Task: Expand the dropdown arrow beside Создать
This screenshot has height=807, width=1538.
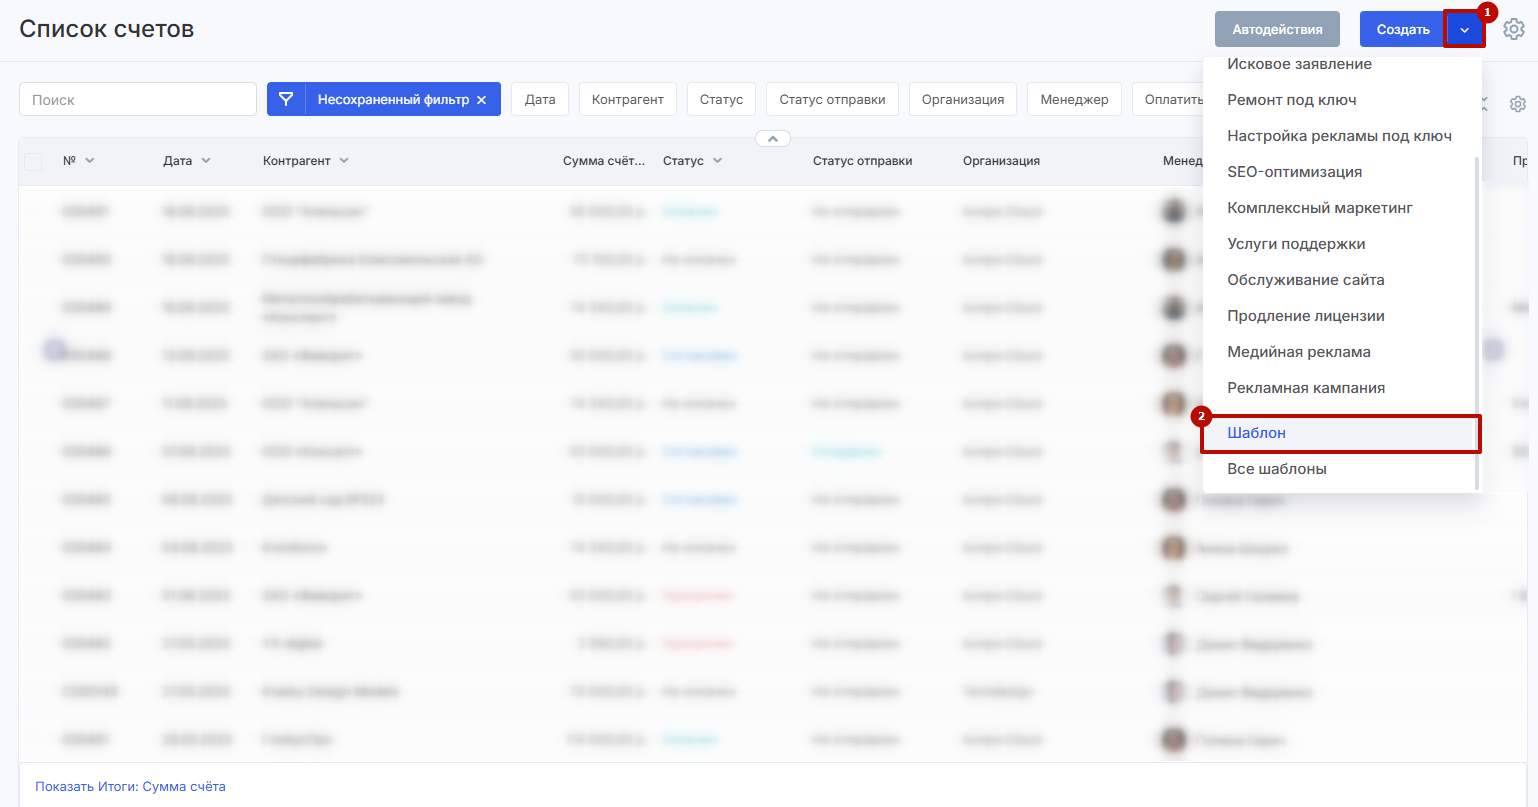Action: [1464, 30]
